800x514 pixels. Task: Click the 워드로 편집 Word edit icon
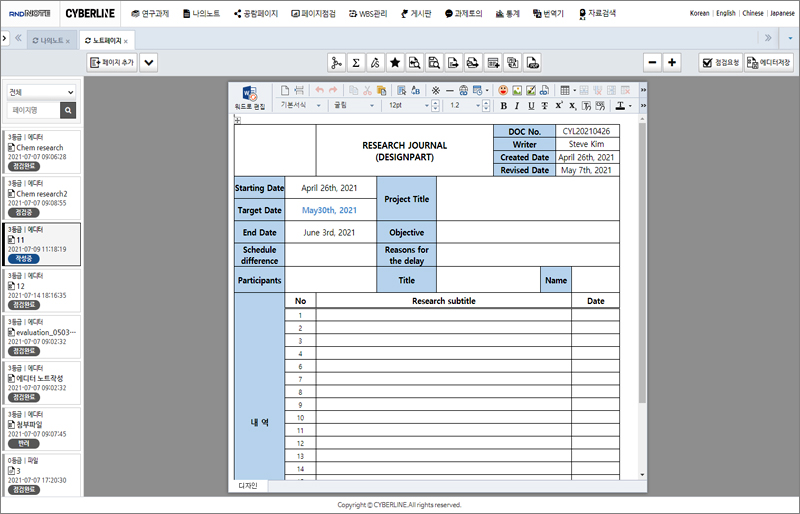coord(250,96)
